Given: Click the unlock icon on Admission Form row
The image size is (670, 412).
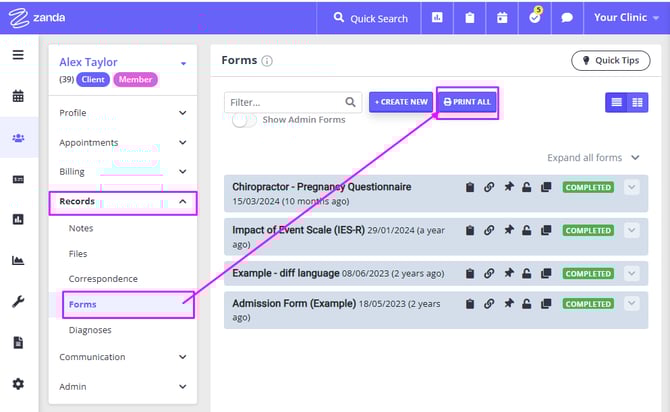Looking at the screenshot, I should [x=527, y=303].
